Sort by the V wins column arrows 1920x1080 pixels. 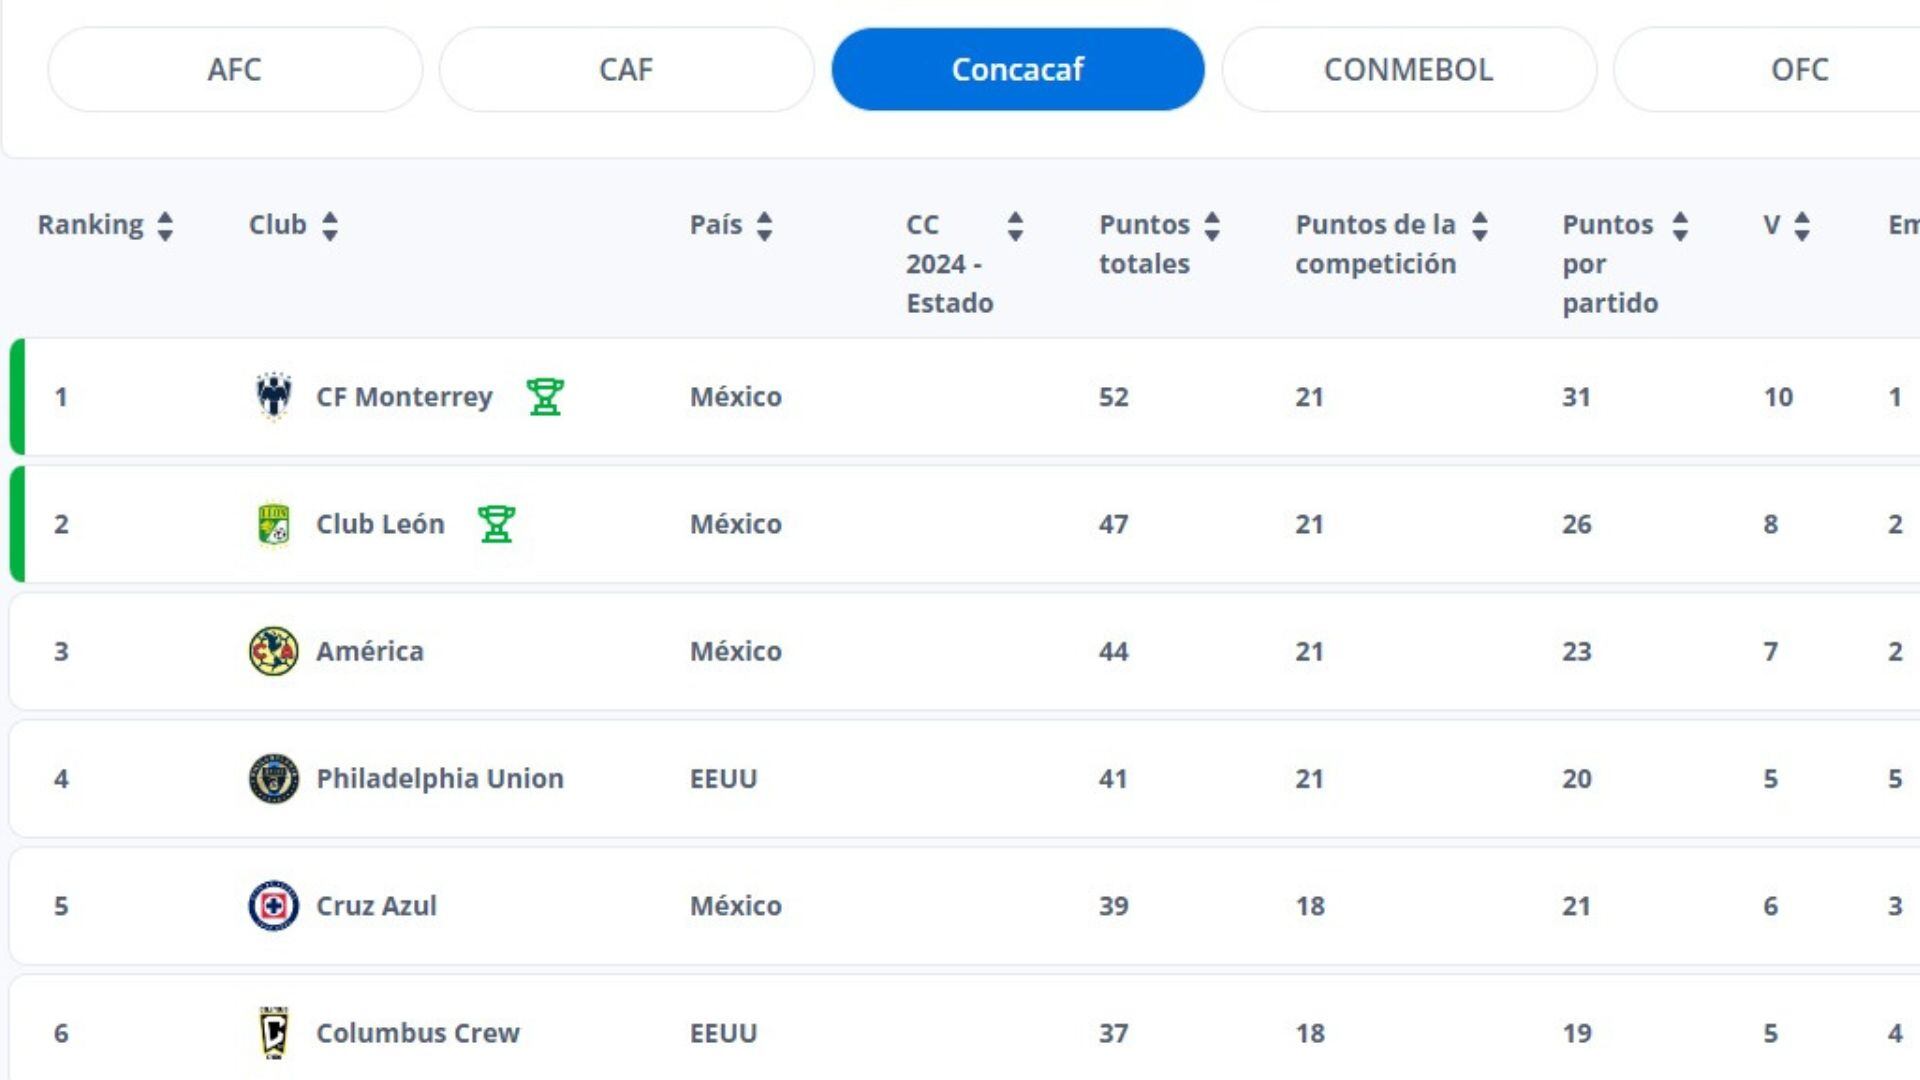[x=1802, y=226]
